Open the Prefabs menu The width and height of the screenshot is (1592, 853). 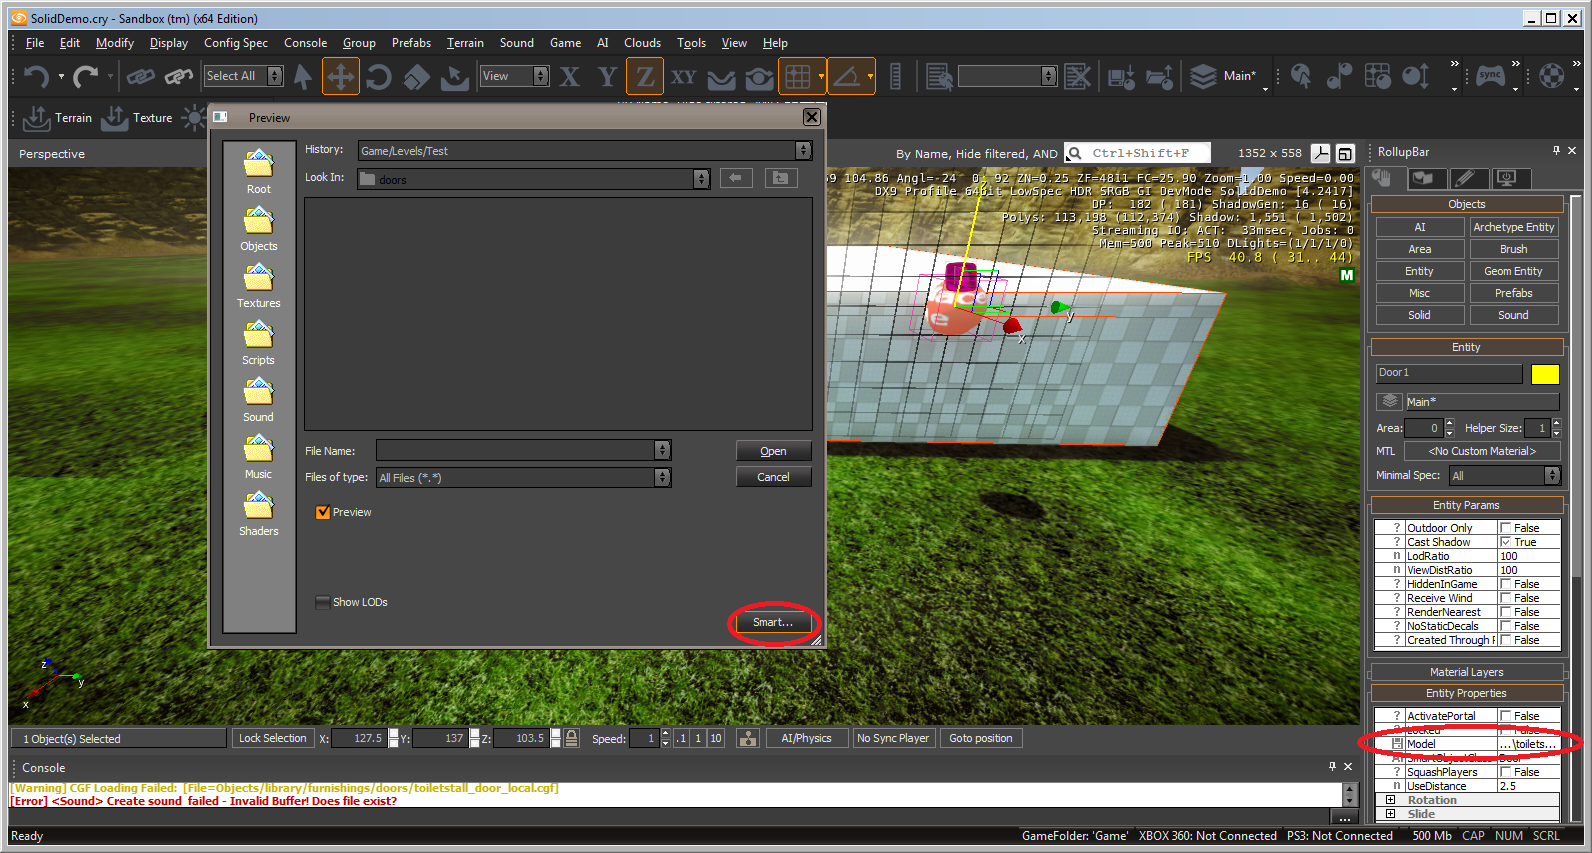click(x=411, y=43)
